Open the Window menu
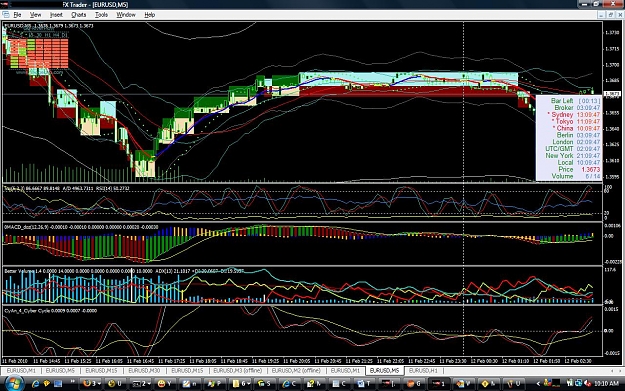Screen dimensions: 625x391 pos(126,15)
